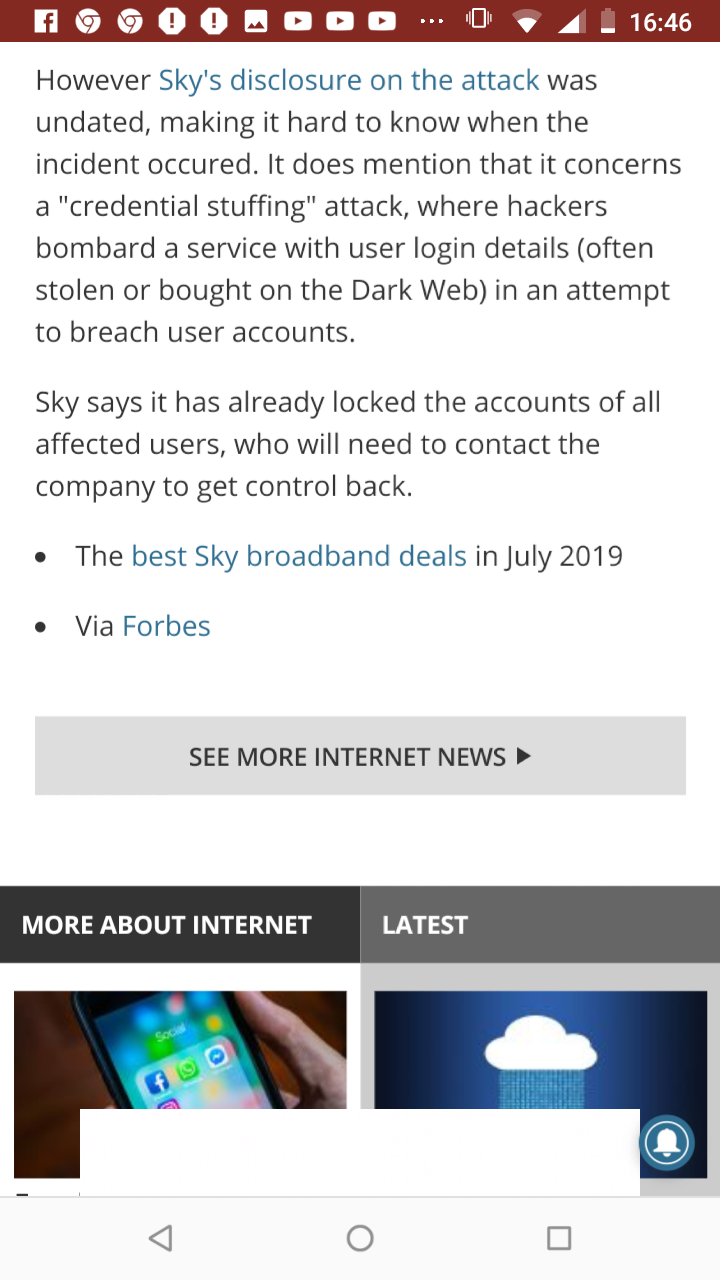
Task: Tap the first Chrome notification icon in status bar
Action: coord(88,21)
